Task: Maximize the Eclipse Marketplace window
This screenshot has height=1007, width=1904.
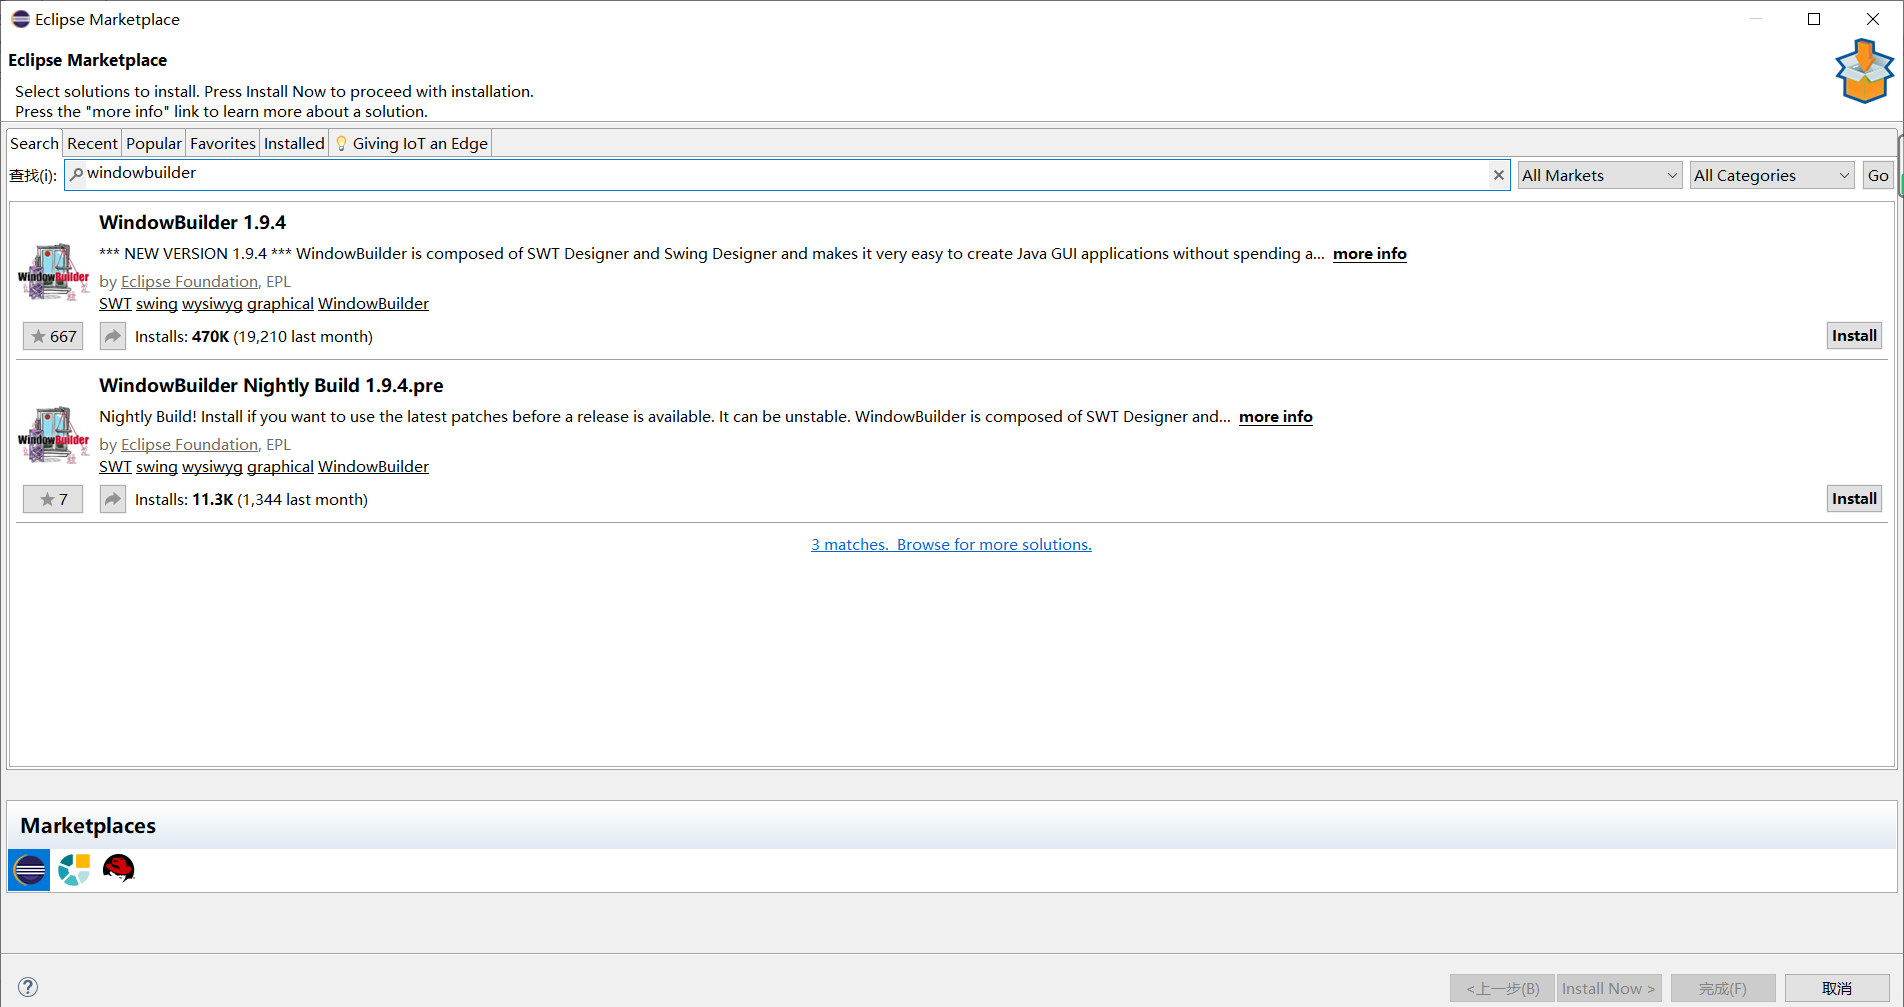Action: point(1814,19)
